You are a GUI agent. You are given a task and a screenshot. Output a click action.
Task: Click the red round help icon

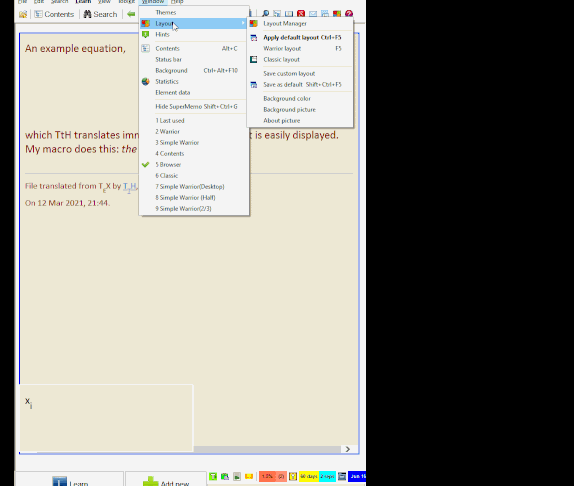pyautogui.click(x=349, y=14)
